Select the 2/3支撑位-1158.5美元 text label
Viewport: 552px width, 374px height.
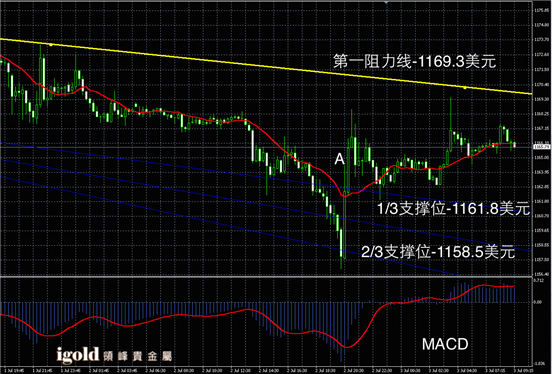[438, 252]
